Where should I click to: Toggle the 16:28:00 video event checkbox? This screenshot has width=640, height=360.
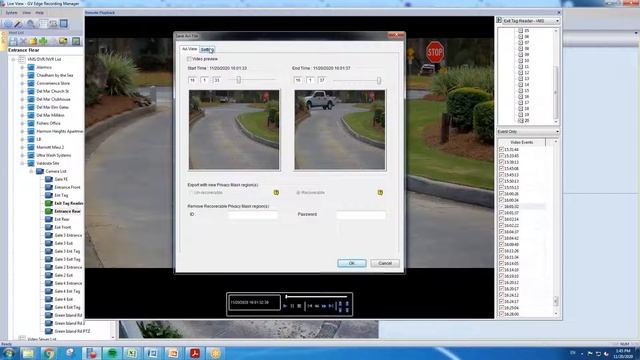point(501,314)
